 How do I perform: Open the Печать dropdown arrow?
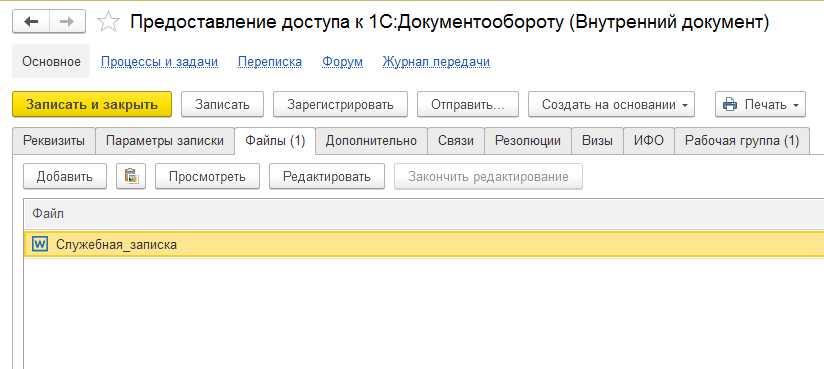click(x=796, y=105)
